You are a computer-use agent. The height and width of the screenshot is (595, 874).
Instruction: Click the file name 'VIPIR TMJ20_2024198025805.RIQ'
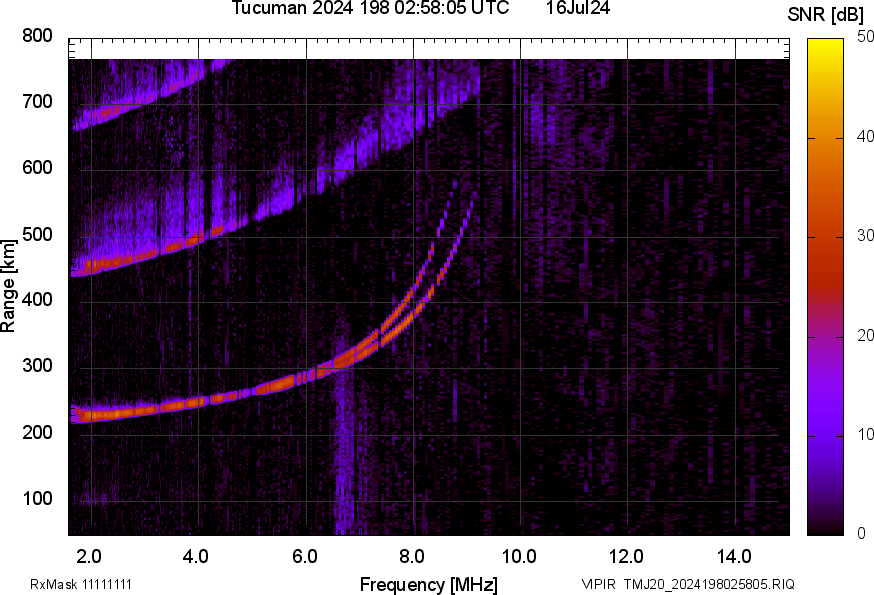(688, 584)
